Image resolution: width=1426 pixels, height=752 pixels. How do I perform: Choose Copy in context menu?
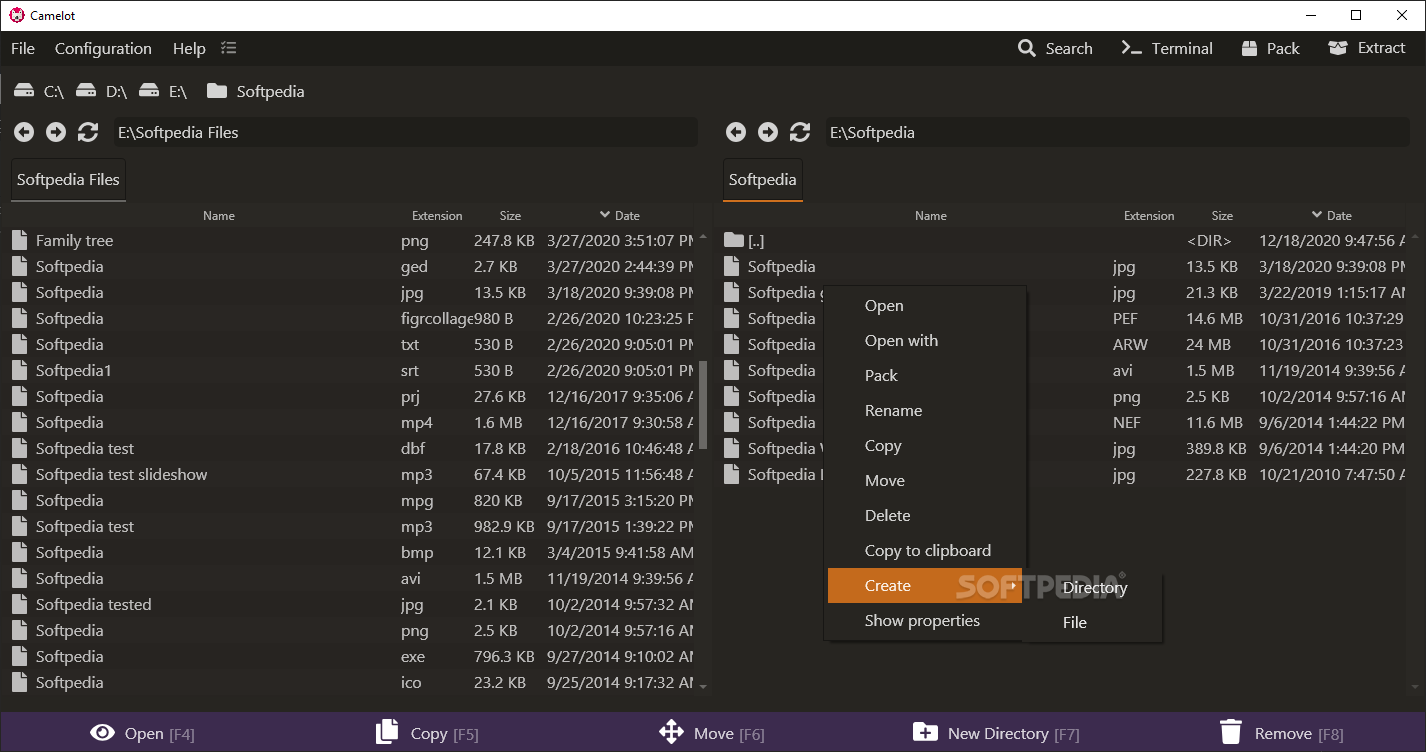925,446
